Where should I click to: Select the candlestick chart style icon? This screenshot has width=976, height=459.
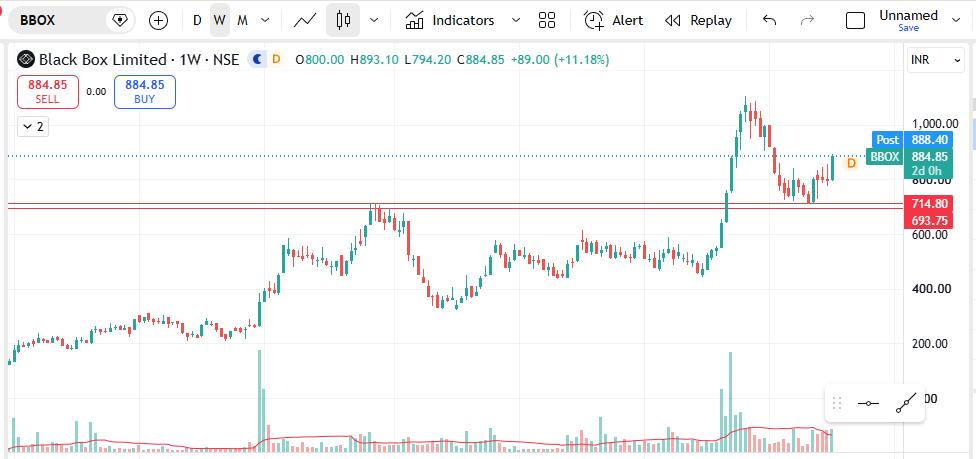pyautogui.click(x=343, y=21)
